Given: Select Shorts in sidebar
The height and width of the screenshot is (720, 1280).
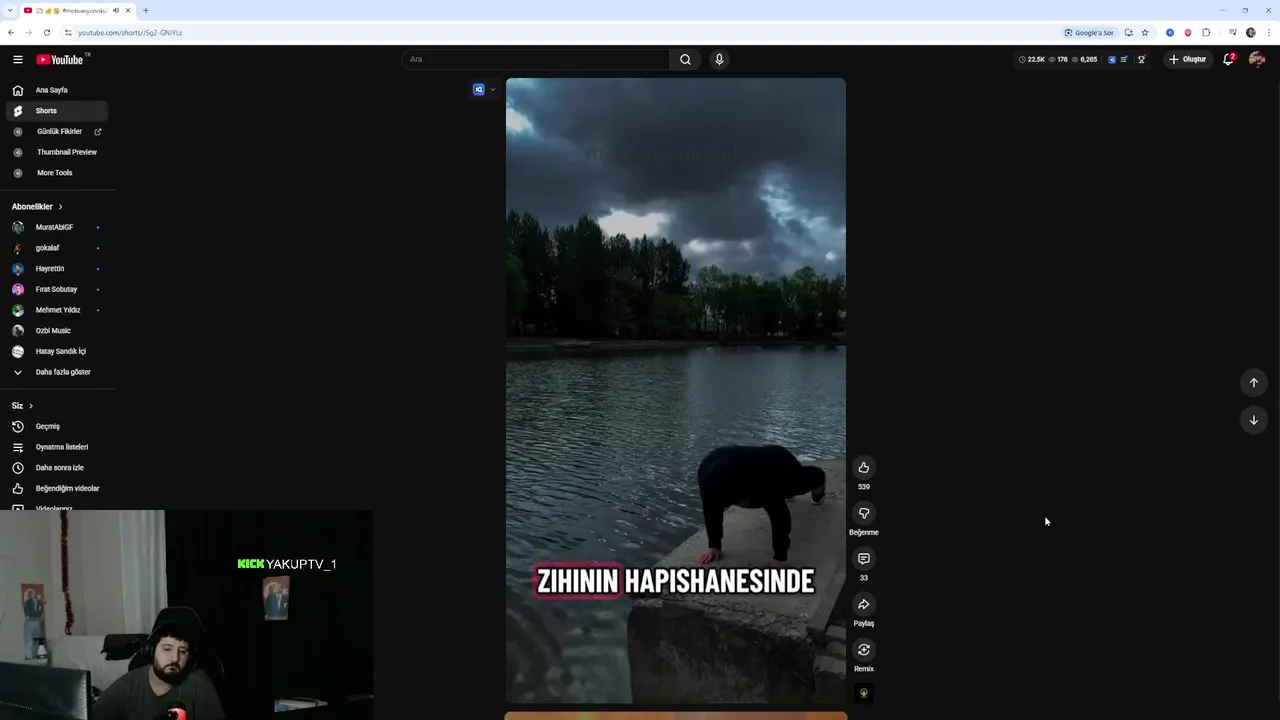Looking at the screenshot, I should point(57,111).
